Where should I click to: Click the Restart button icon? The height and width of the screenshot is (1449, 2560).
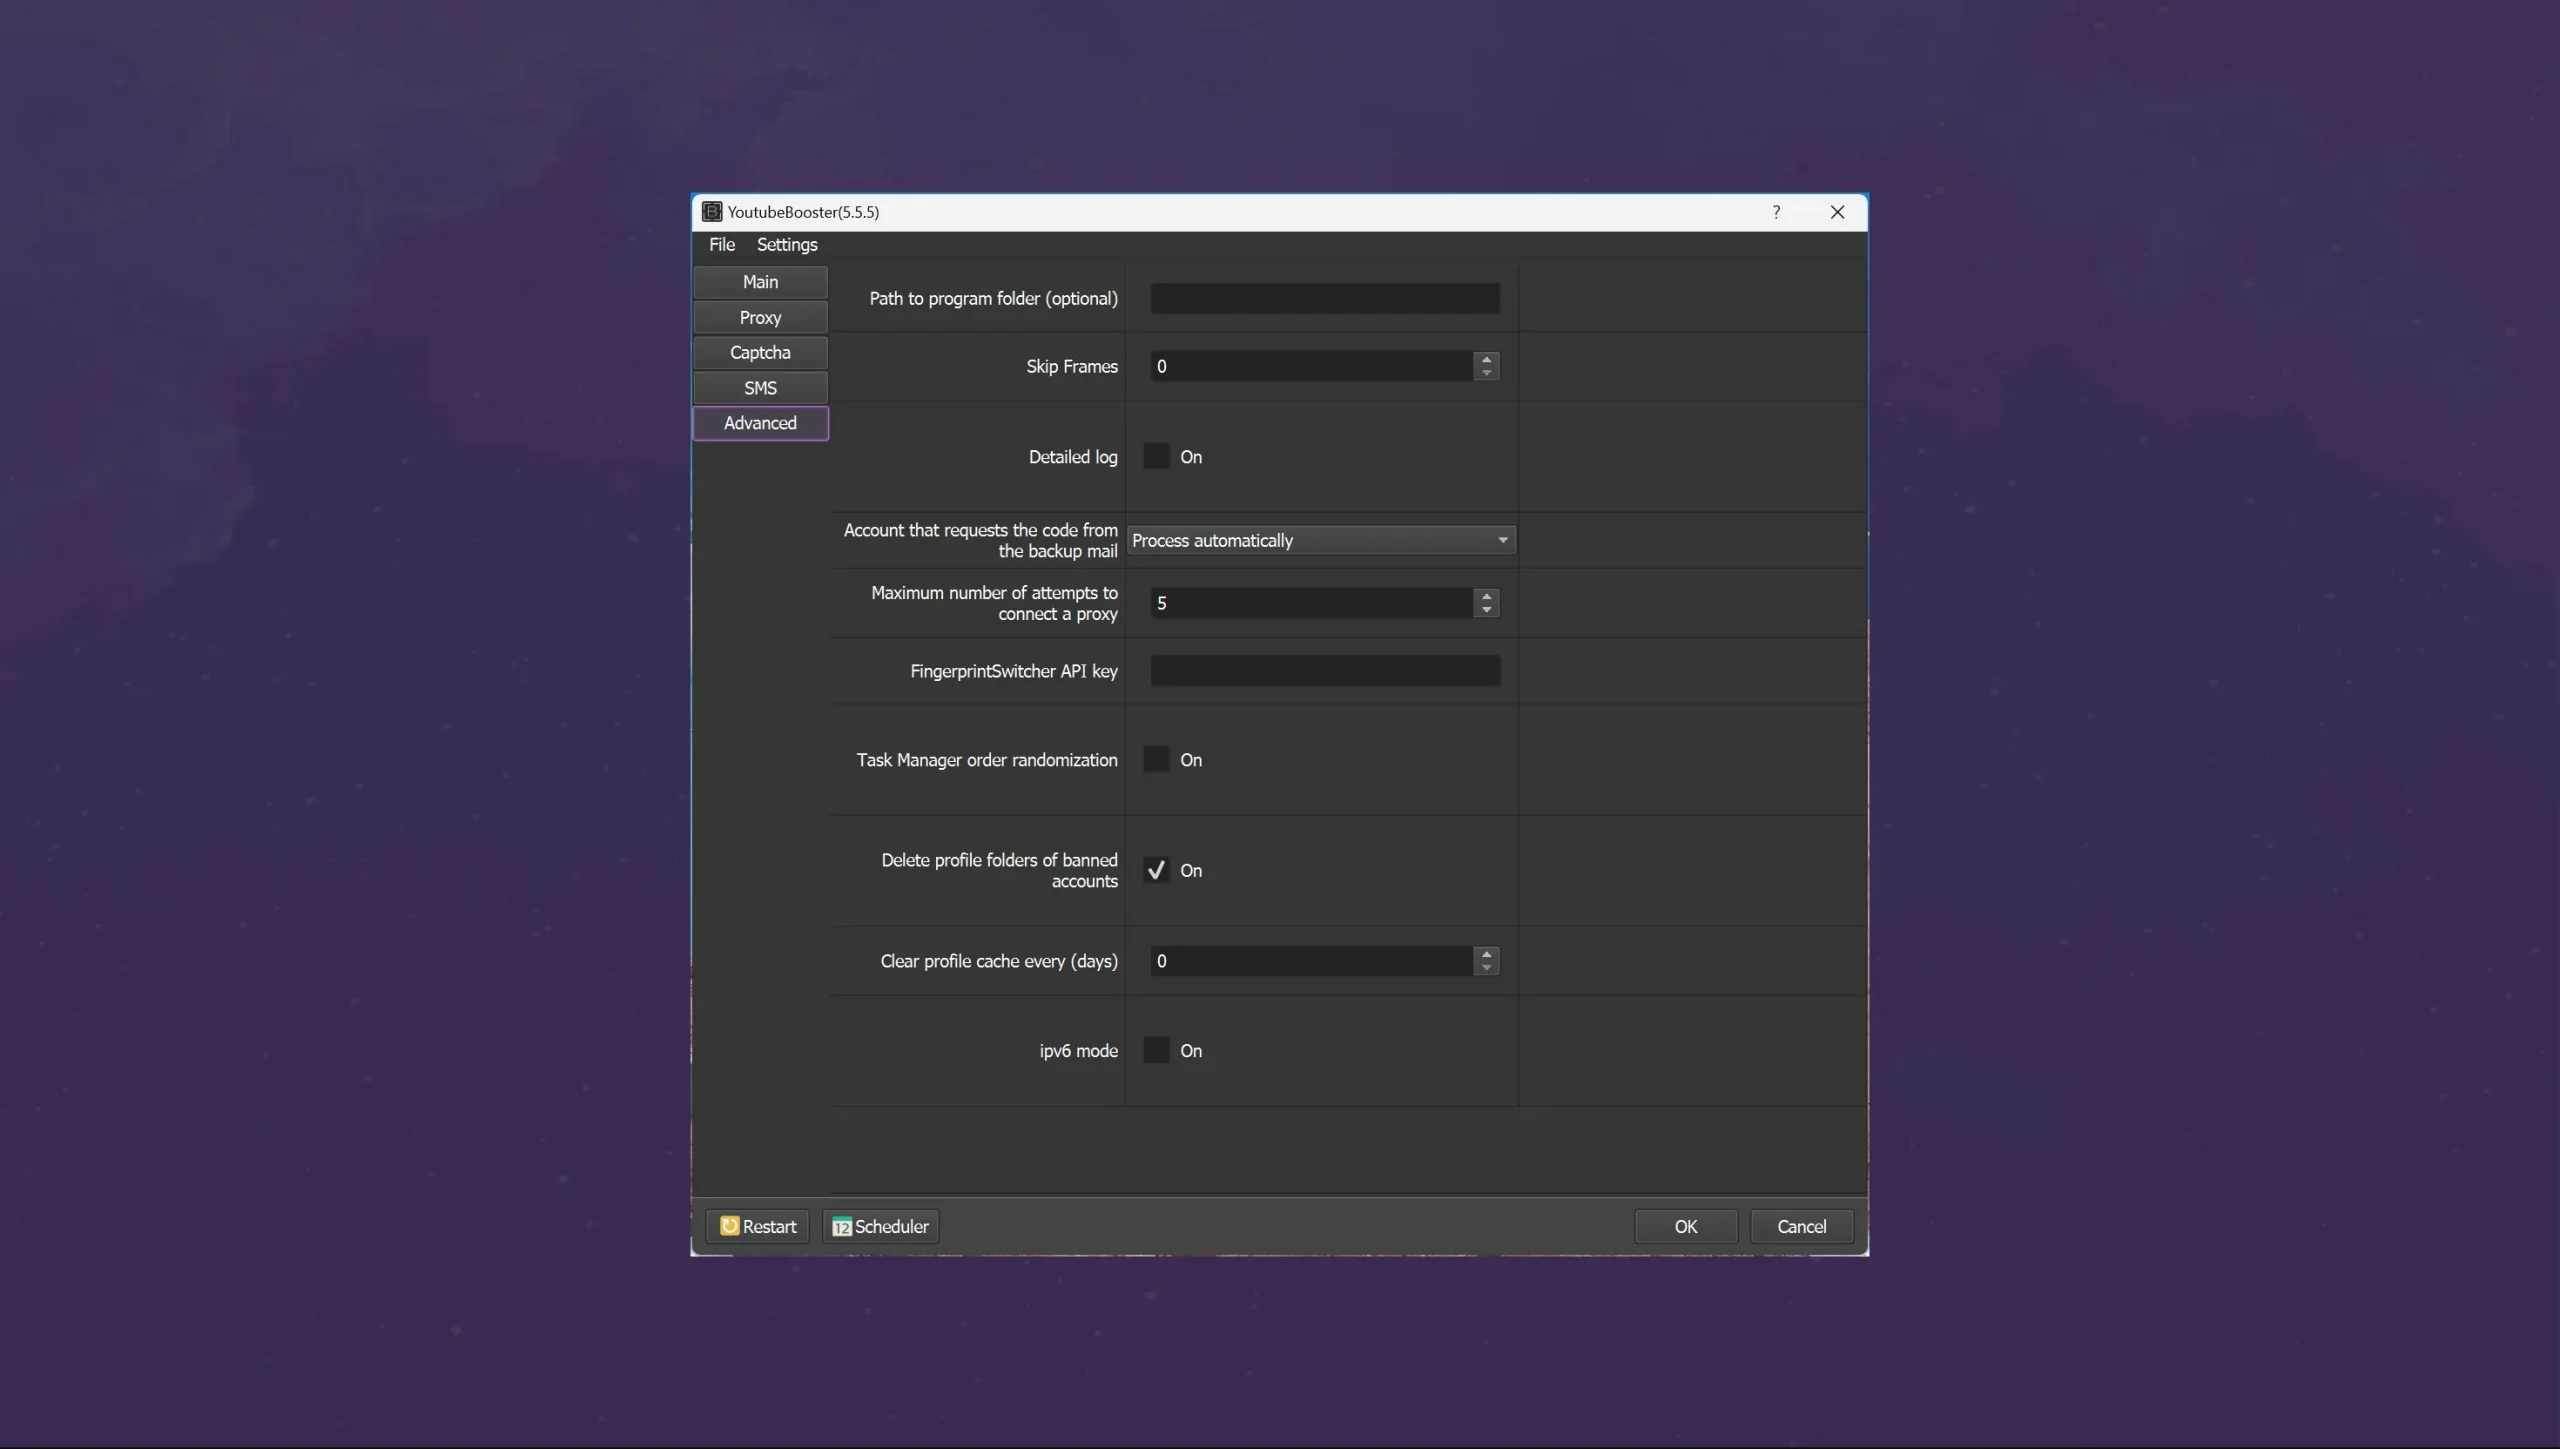coord(729,1226)
